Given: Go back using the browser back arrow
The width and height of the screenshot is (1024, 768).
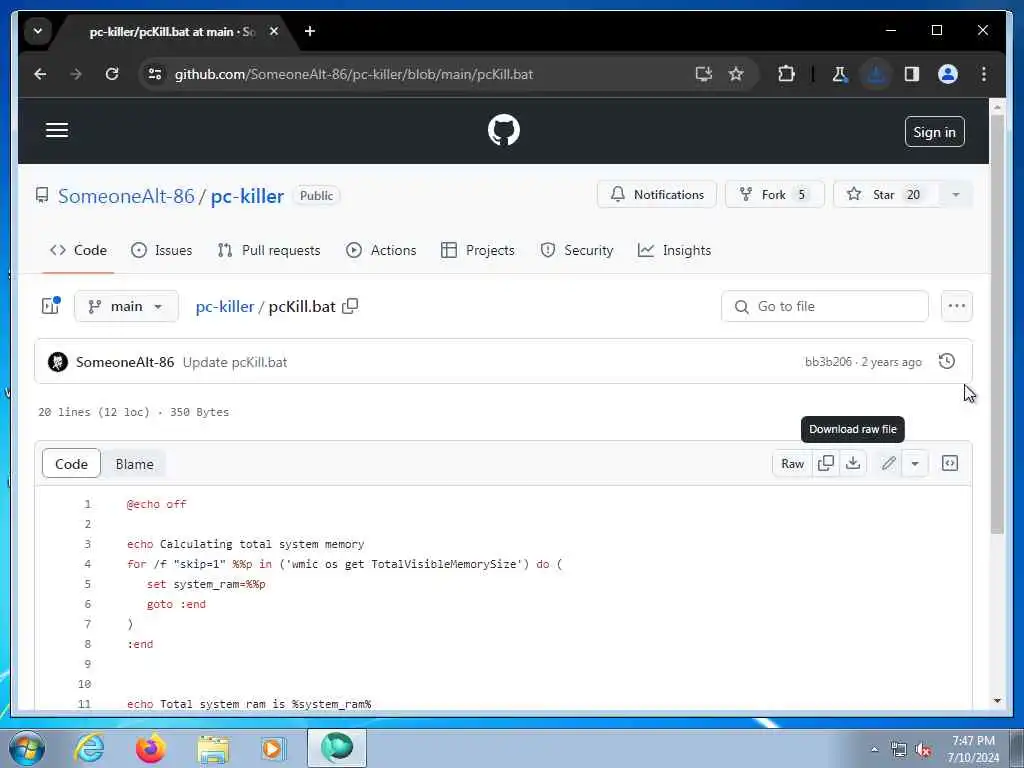Looking at the screenshot, I should pos(40,74).
